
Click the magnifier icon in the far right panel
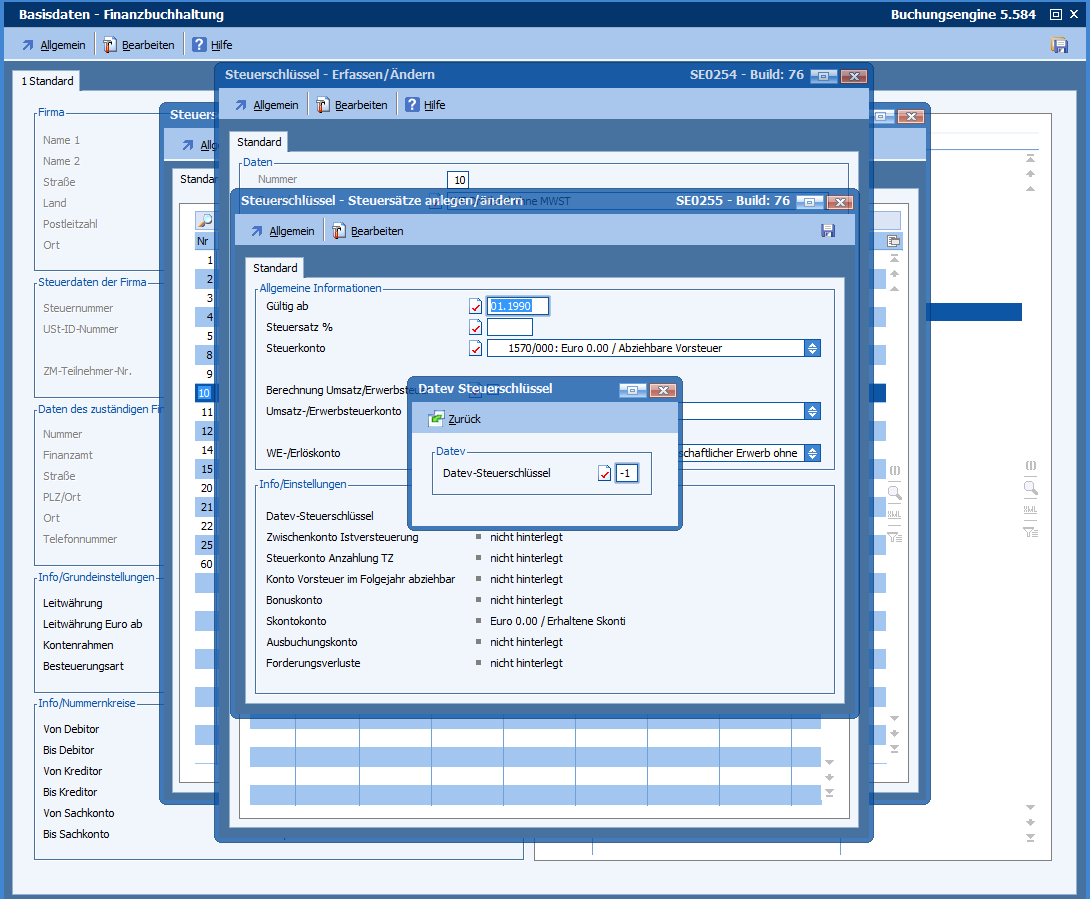[x=1030, y=488]
